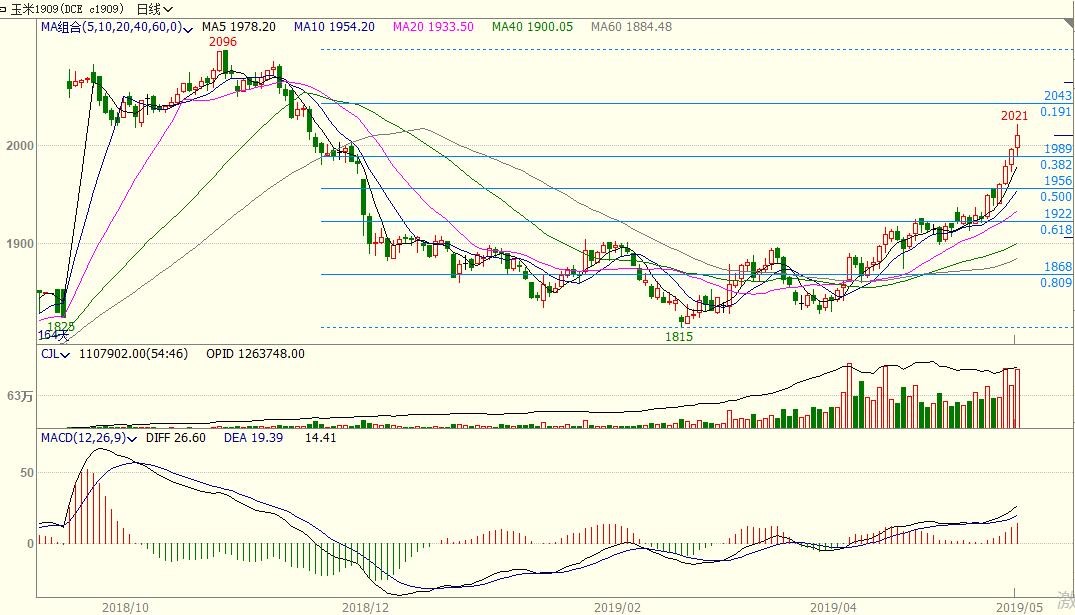This screenshot has width=1075, height=615.
Task: Click the magenta MA20 1933.50 legend
Action: tap(432, 27)
